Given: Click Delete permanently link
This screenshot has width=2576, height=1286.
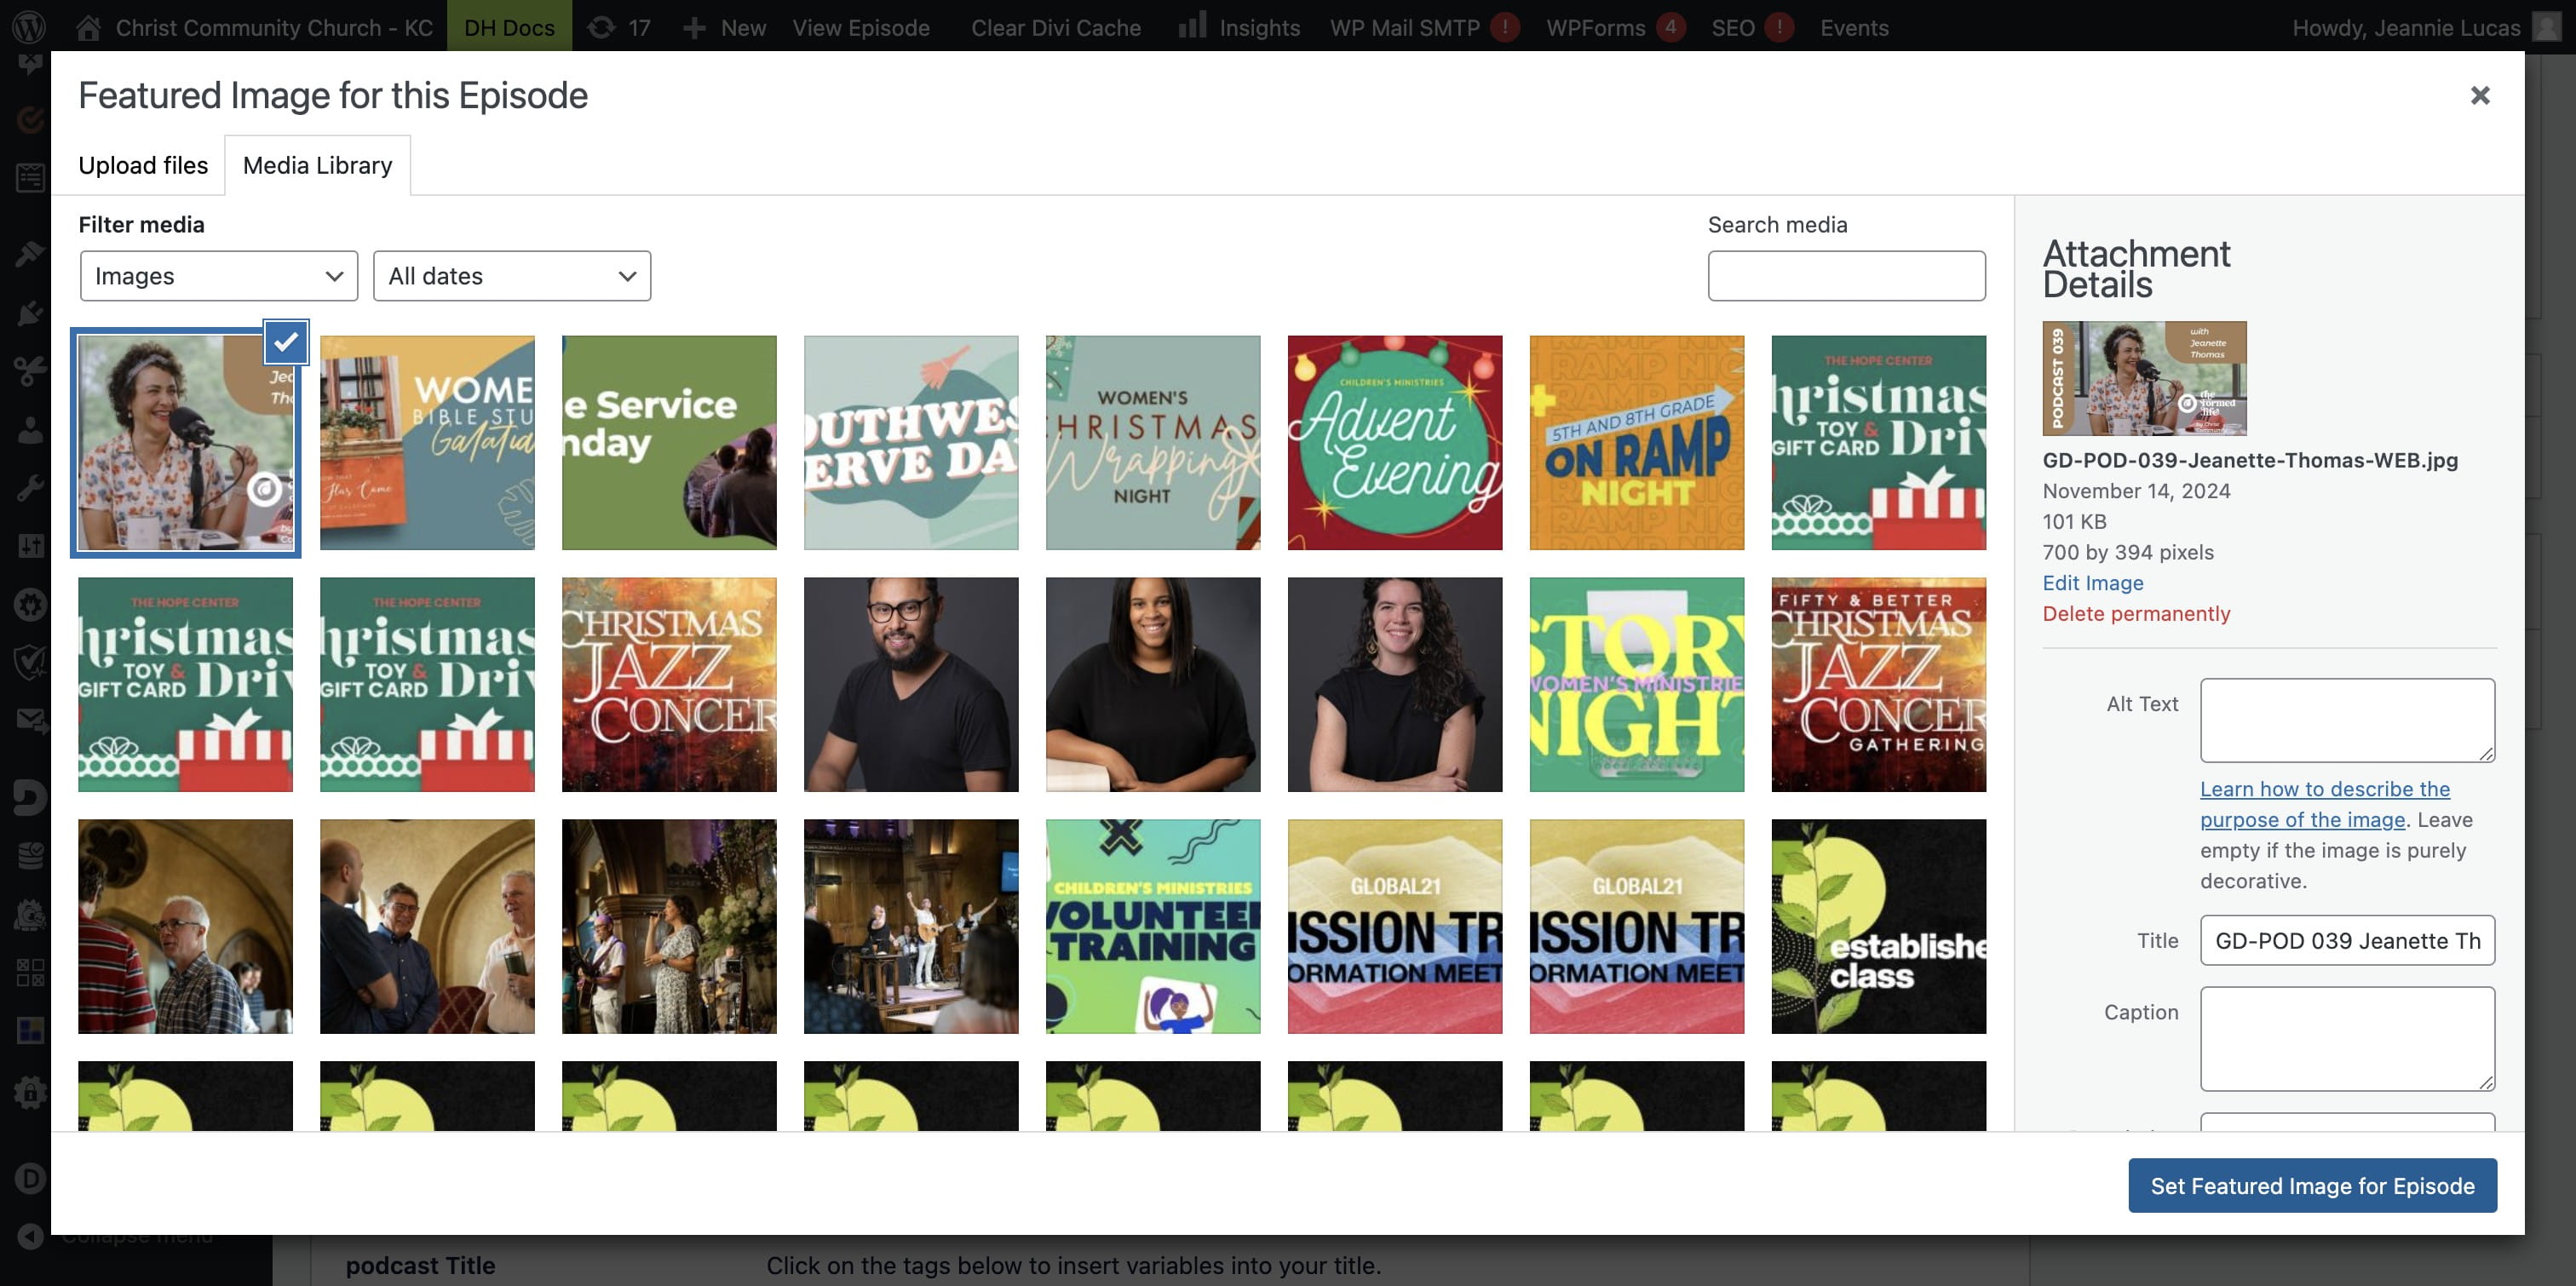Looking at the screenshot, I should click(x=2136, y=614).
